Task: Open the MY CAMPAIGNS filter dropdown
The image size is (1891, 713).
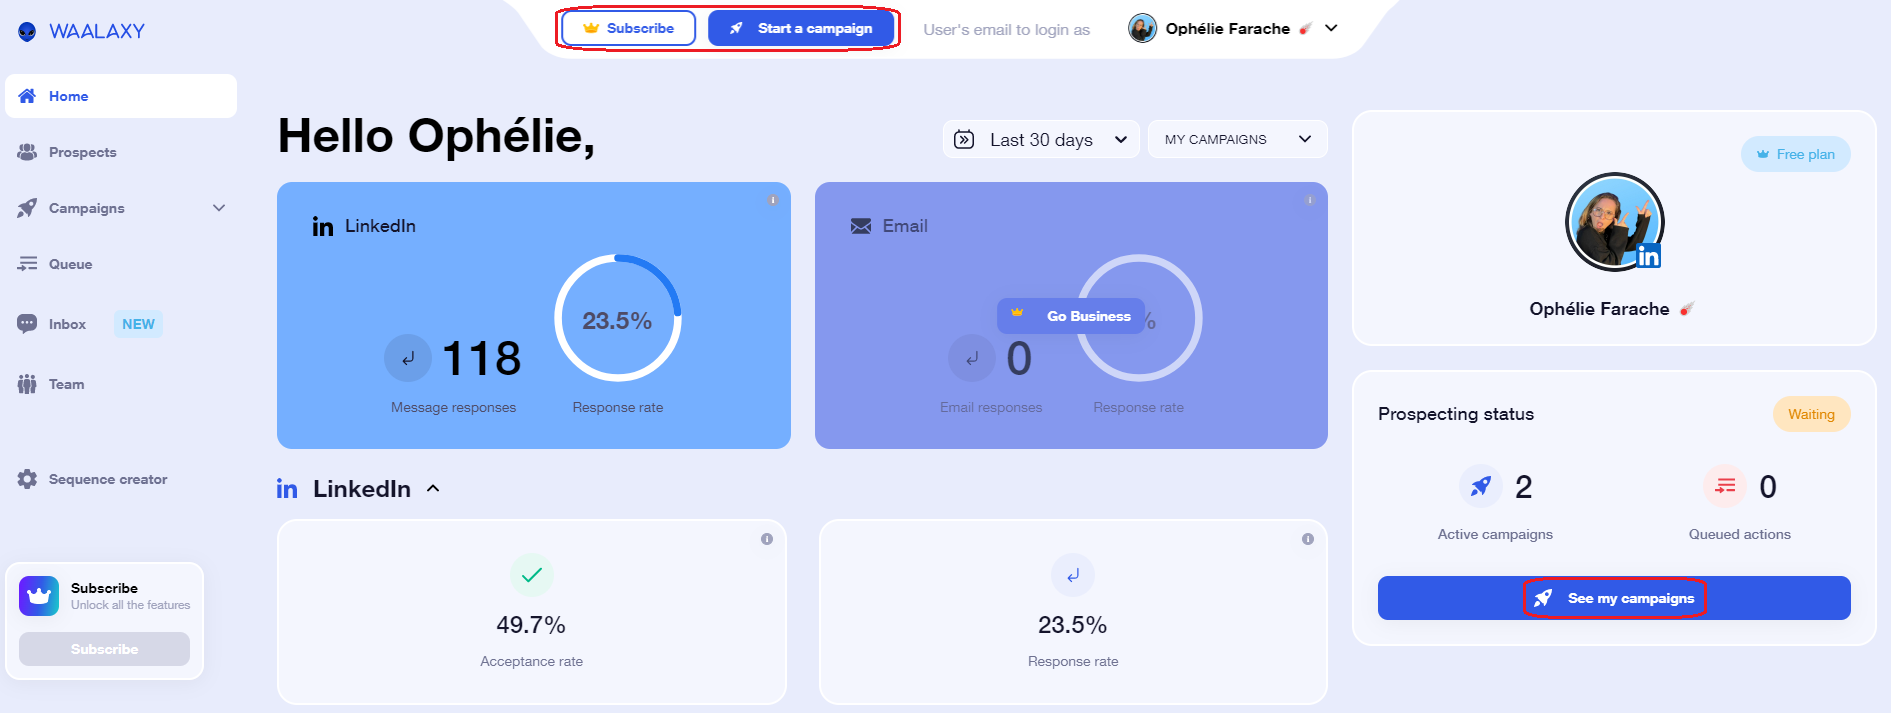Action: [x=1238, y=139]
